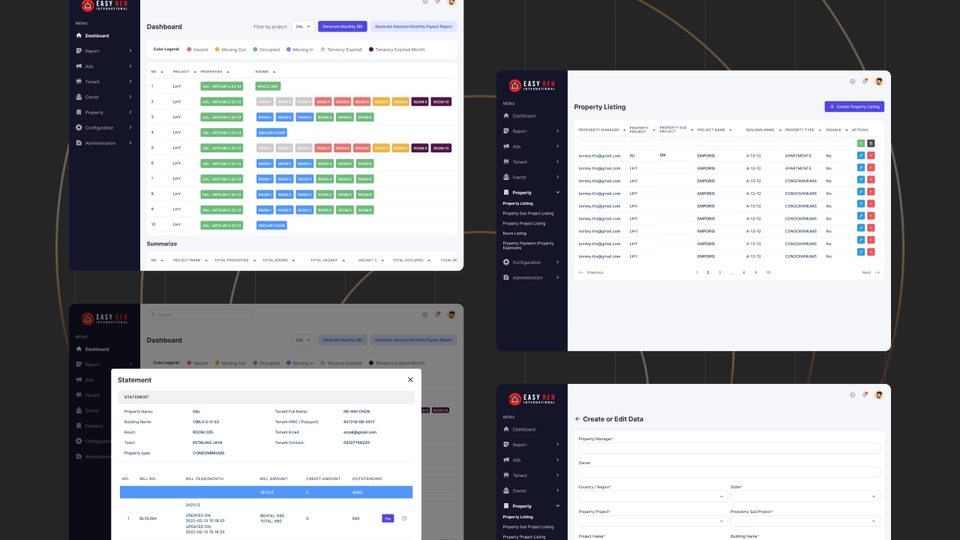Edit the RD project row in Property Listing
Screen dimensions: 960x540
861,156
